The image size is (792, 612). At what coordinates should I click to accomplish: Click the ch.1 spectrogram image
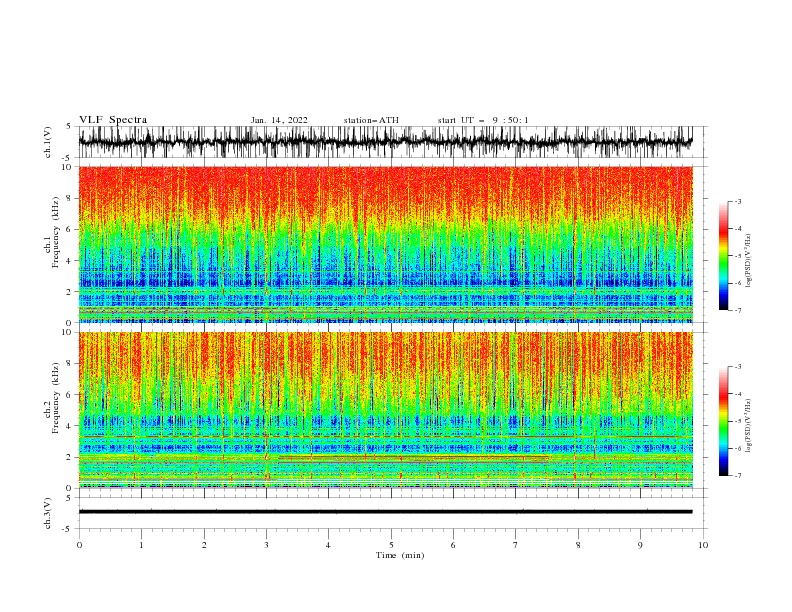coord(385,244)
